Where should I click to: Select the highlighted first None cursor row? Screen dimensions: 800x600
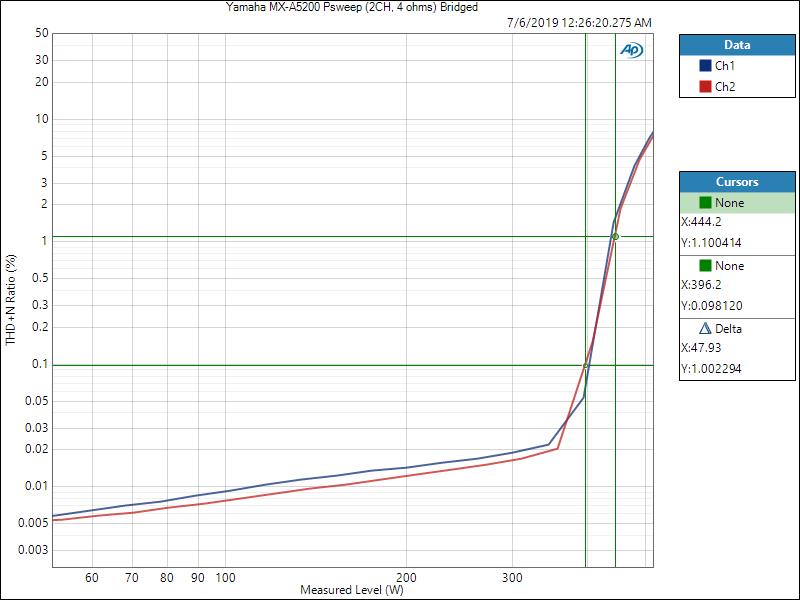coord(736,203)
